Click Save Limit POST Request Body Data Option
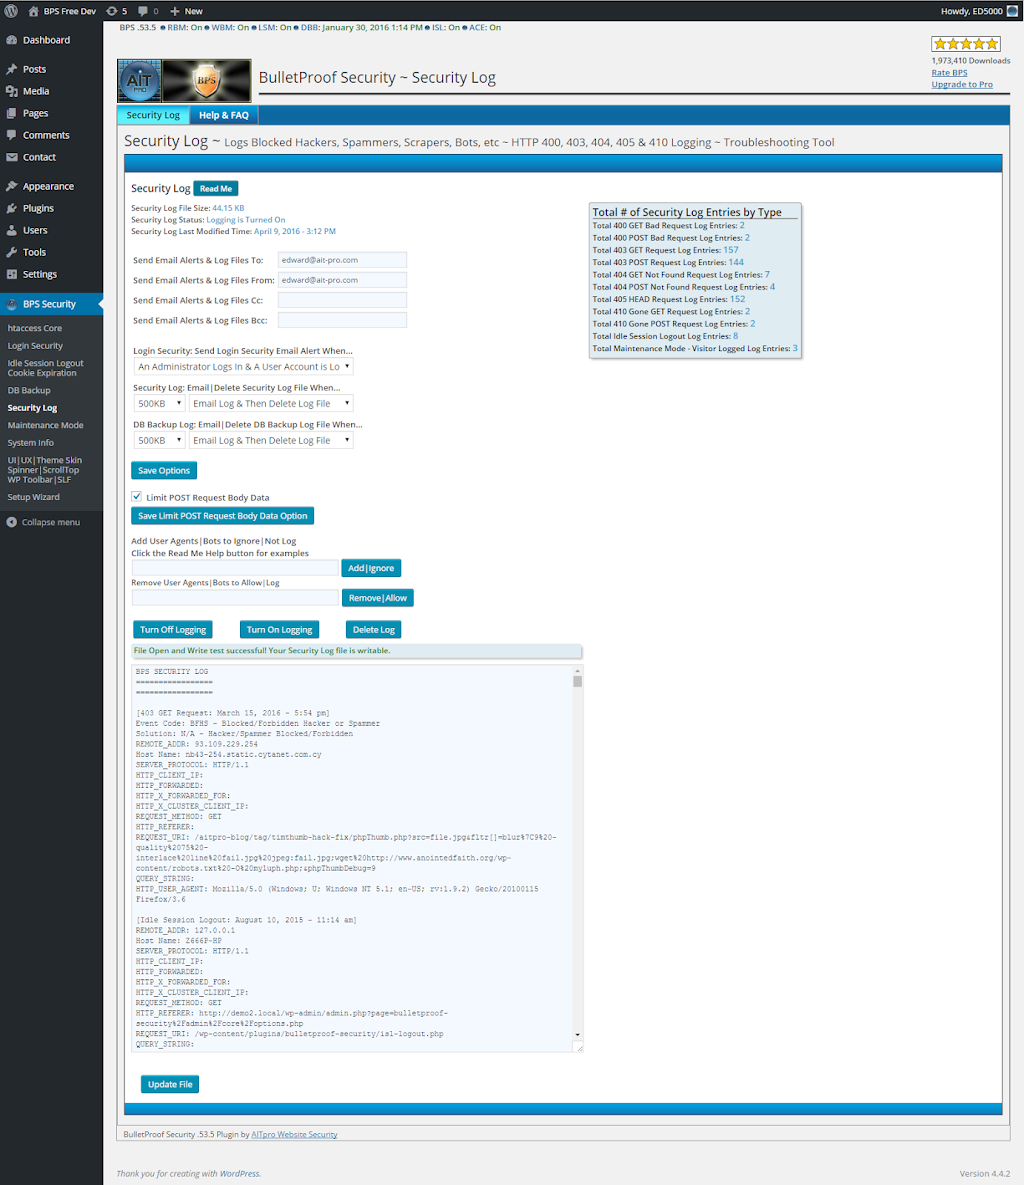Screen dimensions: 1024x1185 tap(222, 515)
